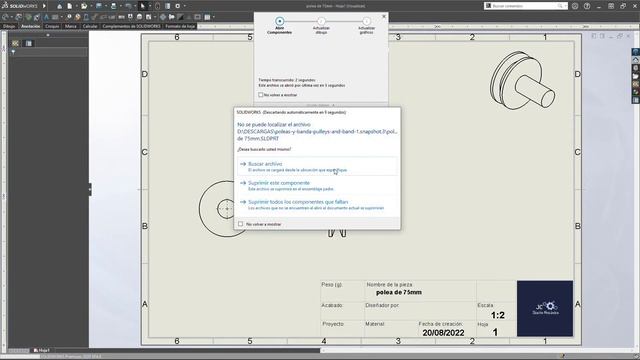Viewport: 640px width, 360px height.
Task: Click 'polea de 75mm' title block text
Action: coord(399,292)
